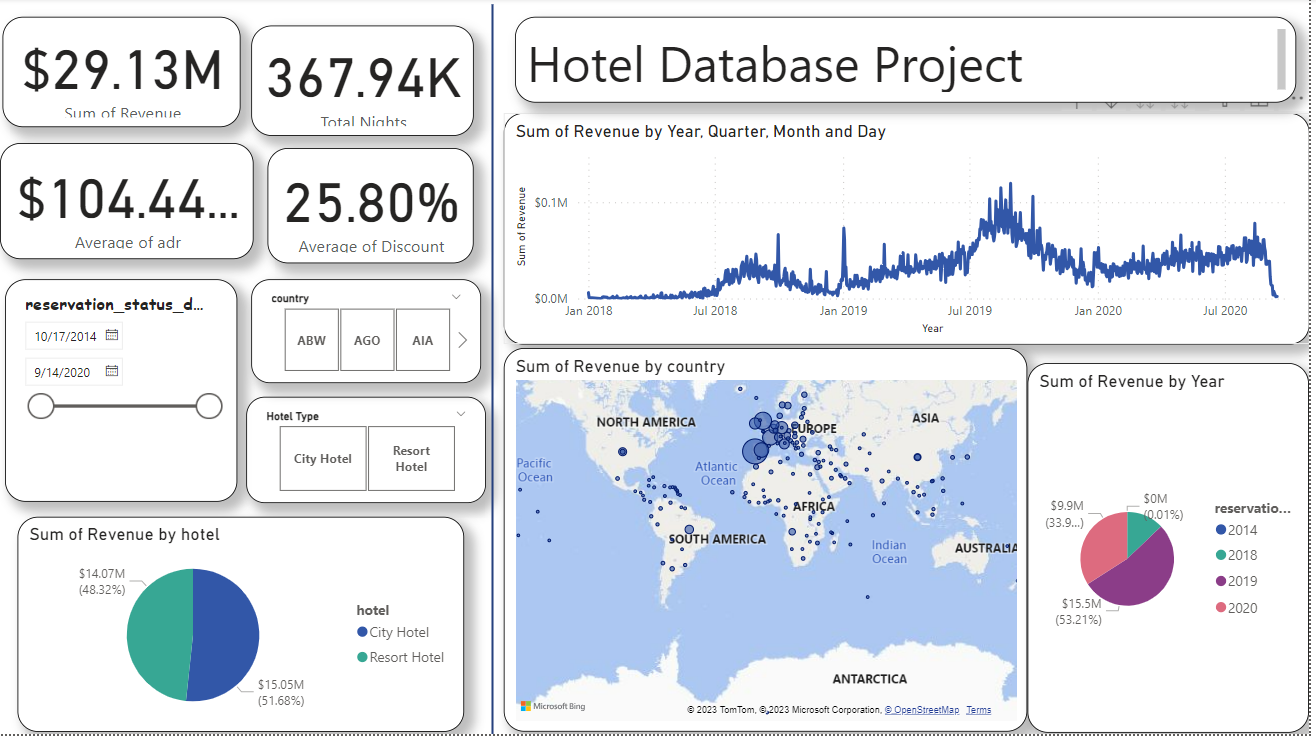1316x736 pixels.
Task: Expand the country slicer chevron dropdown
Action: (x=457, y=297)
